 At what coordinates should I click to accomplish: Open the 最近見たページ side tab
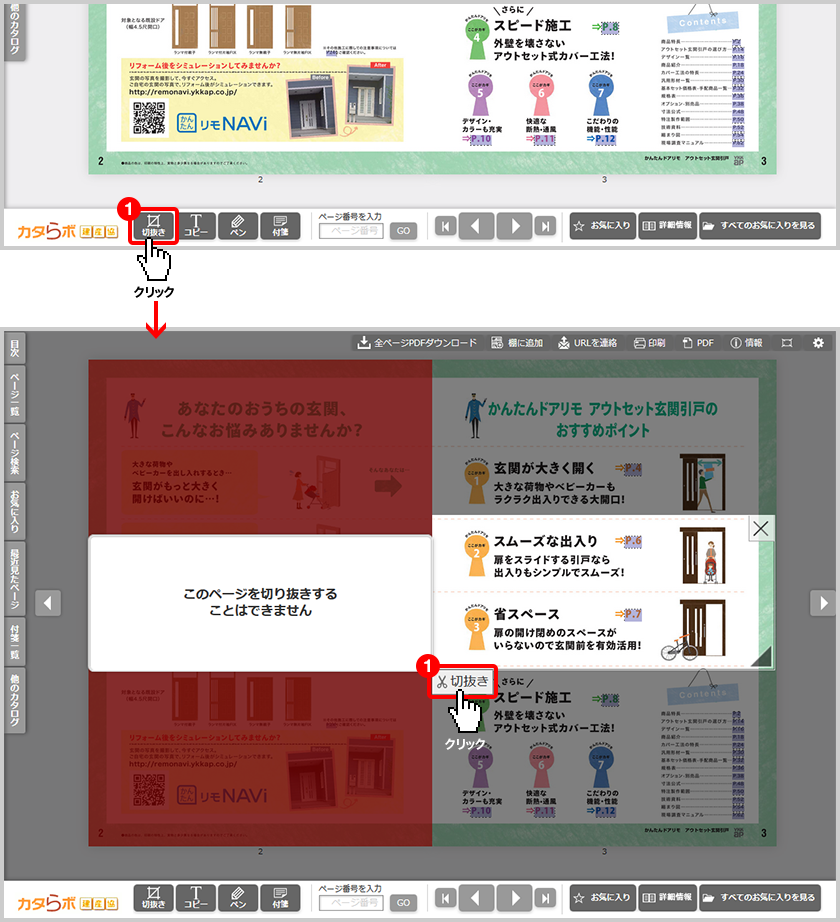pyautogui.click(x=14, y=578)
